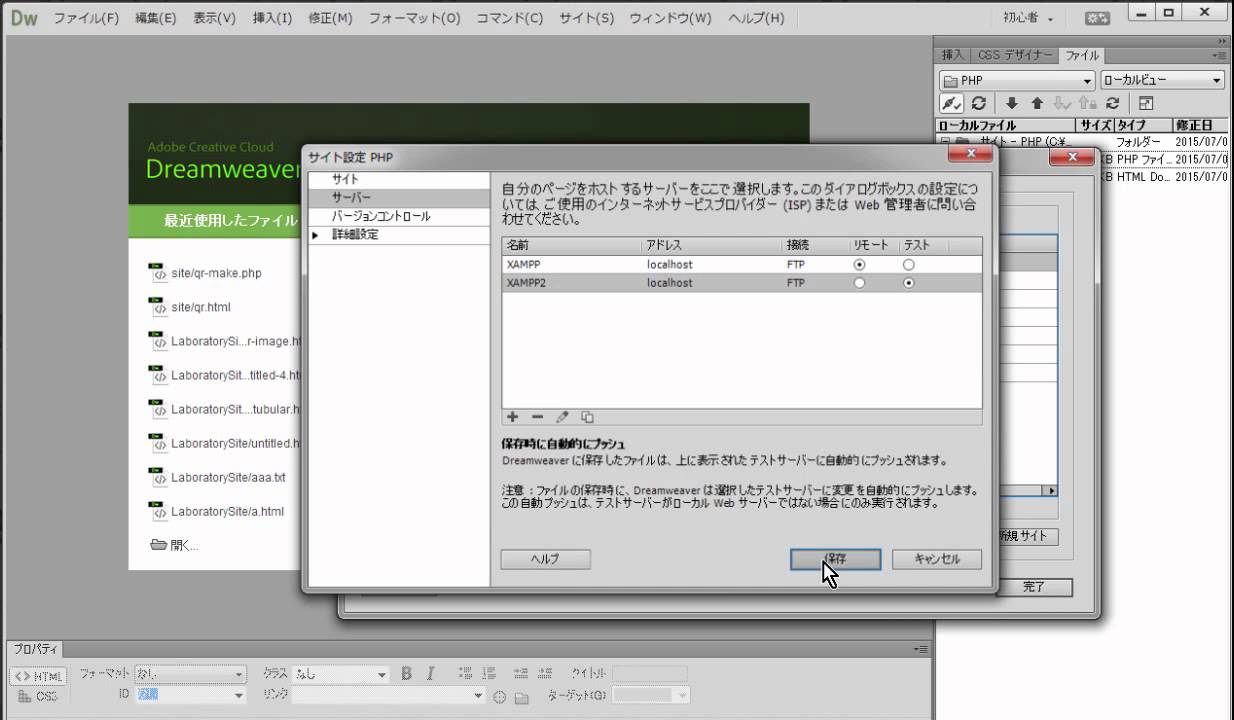Sort by the Local Files column header

(1005, 125)
